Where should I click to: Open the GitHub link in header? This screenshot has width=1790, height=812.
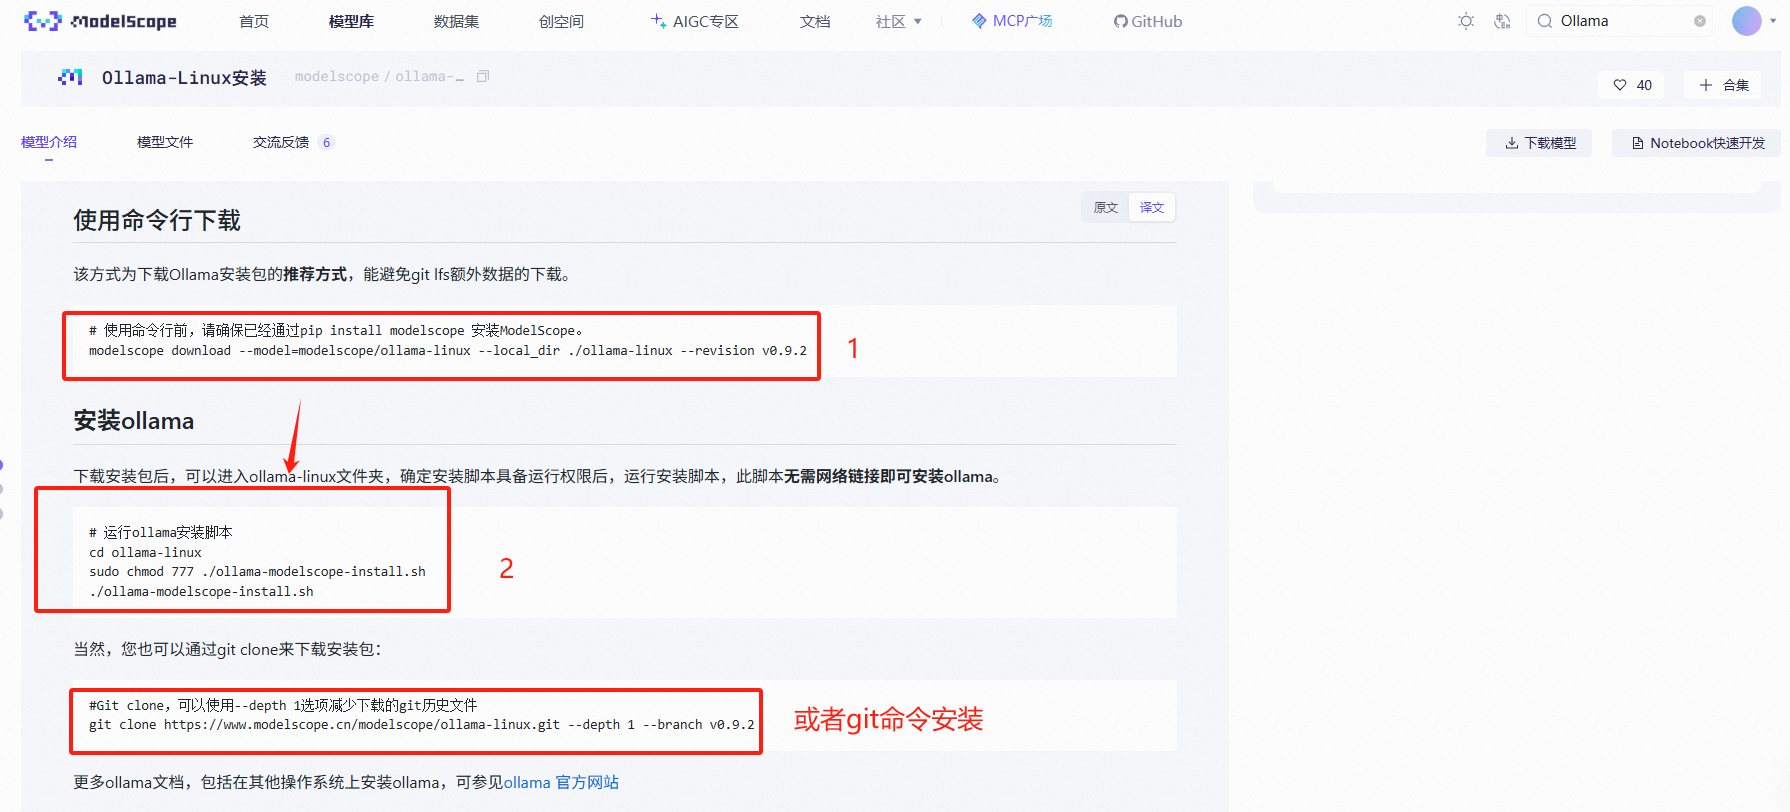click(x=1148, y=21)
